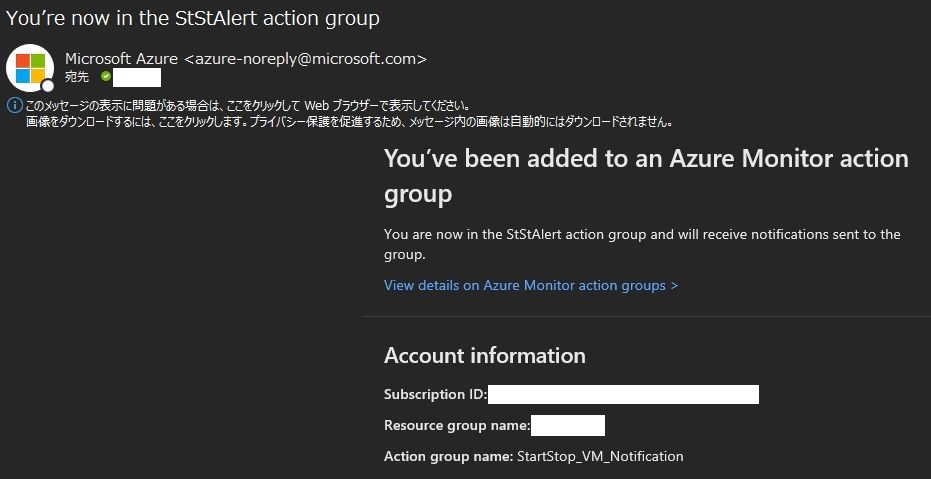The image size is (931, 479).
Task: Click the "You've been added" heading
Action: point(645,175)
